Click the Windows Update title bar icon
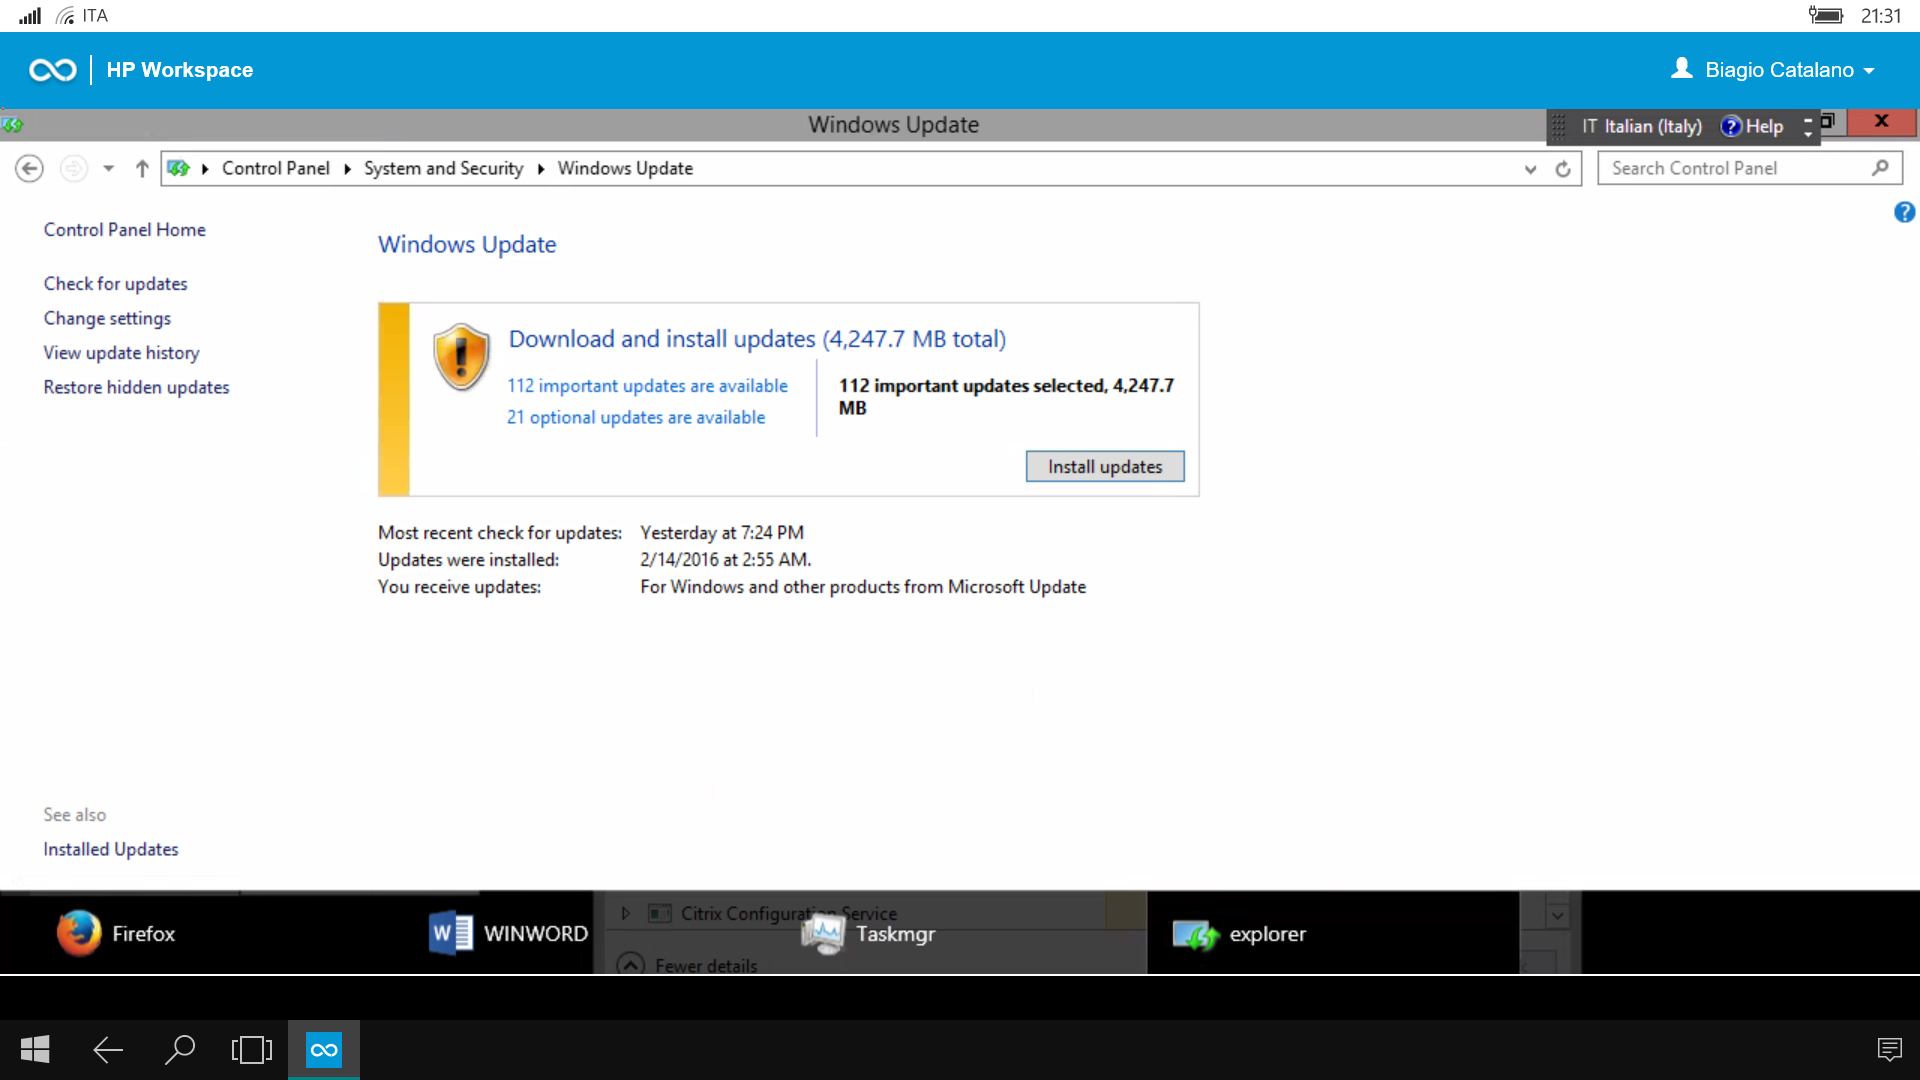The image size is (1920, 1080). tap(13, 125)
